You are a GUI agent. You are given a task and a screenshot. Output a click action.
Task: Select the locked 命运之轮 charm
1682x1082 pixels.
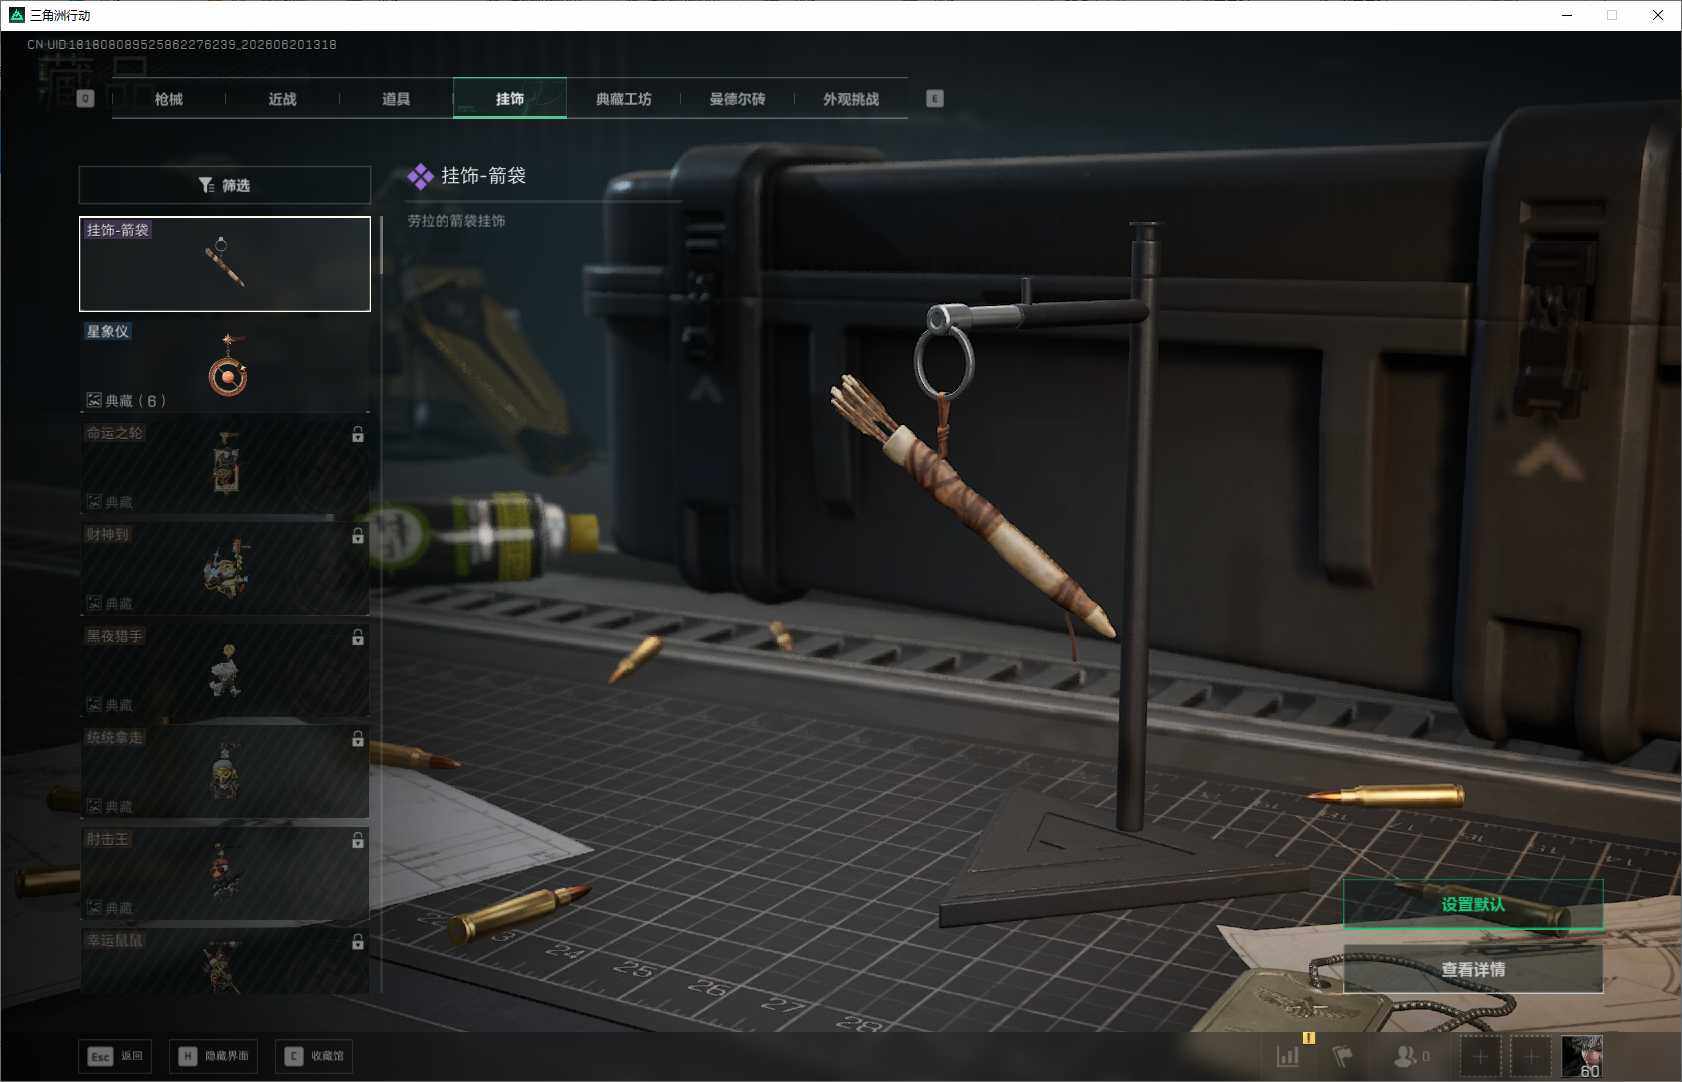click(225, 467)
